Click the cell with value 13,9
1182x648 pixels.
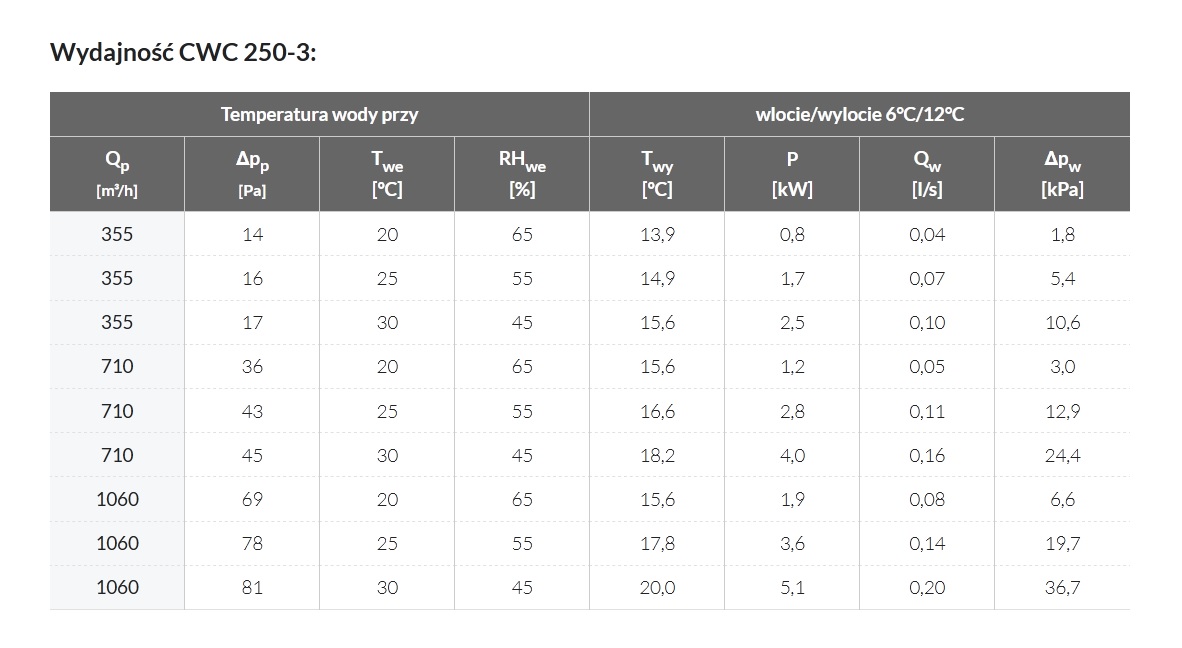657,235
